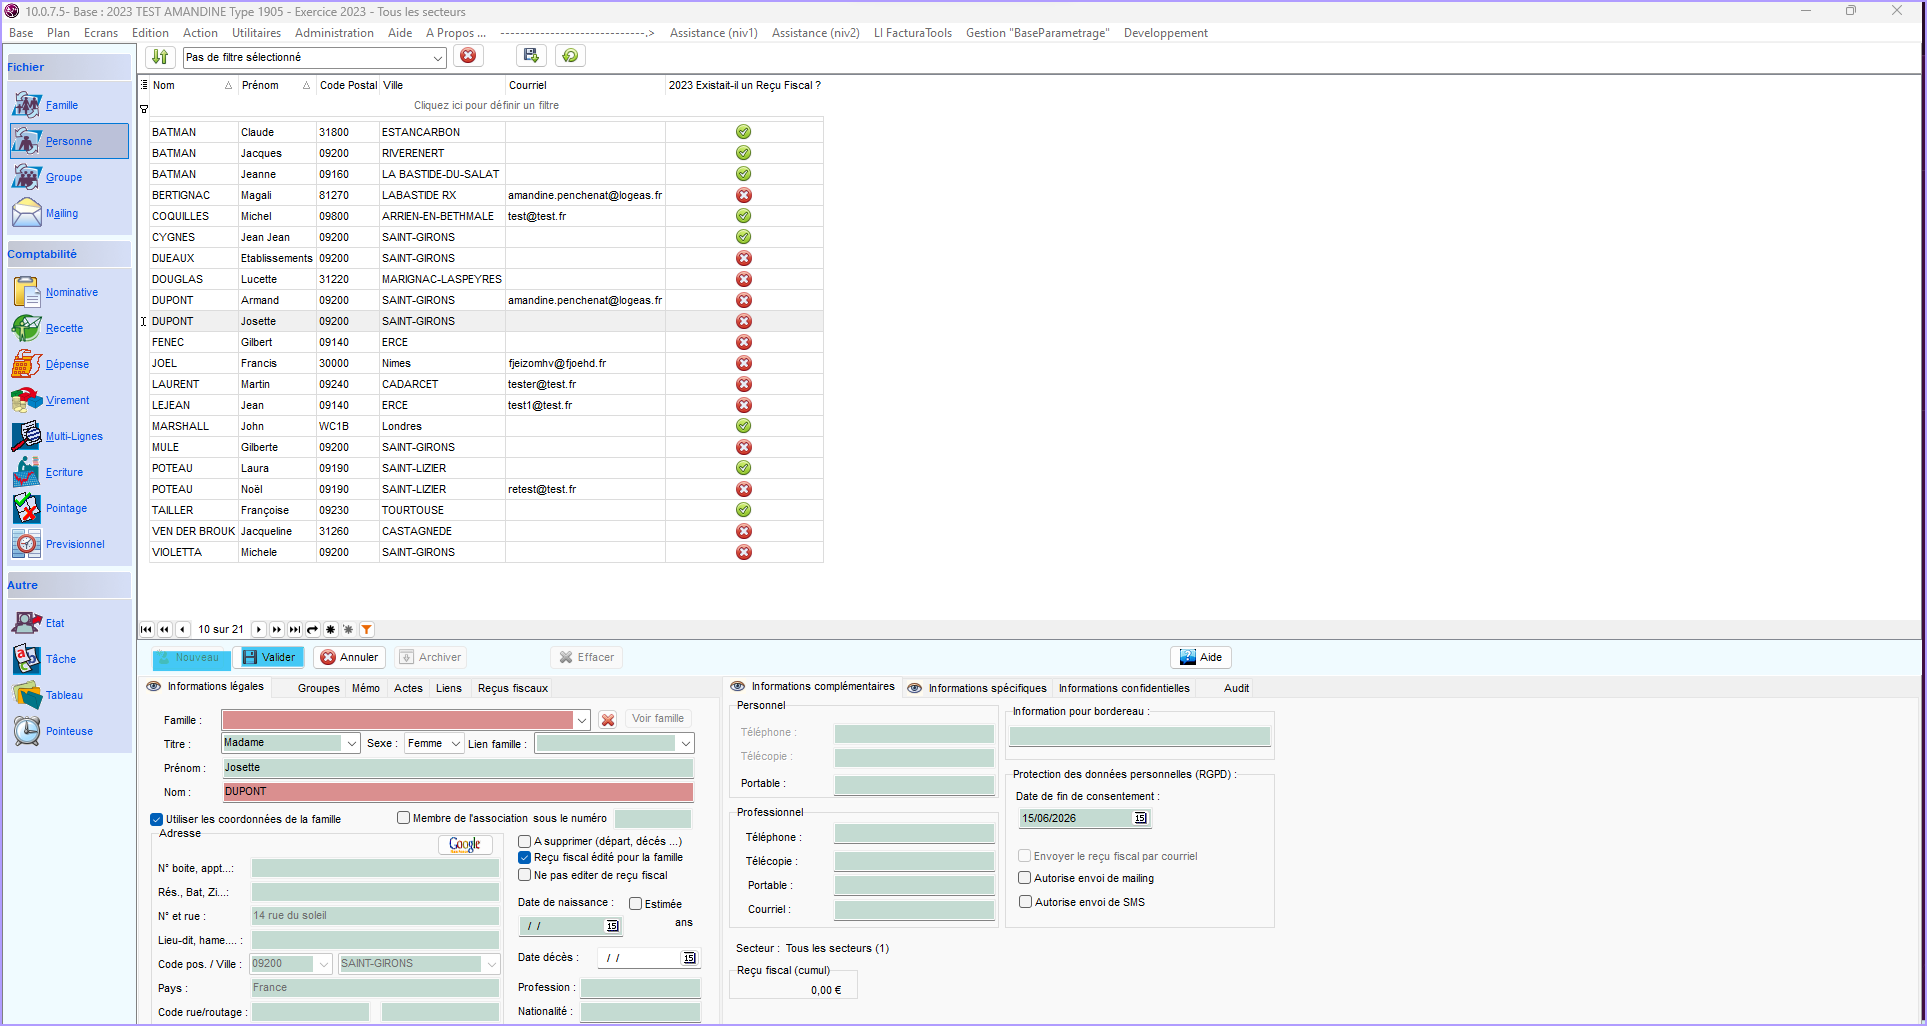Open the Titre dropdown showing Madame
1927x1026 pixels.
pyautogui.click(x=351, y=743)
